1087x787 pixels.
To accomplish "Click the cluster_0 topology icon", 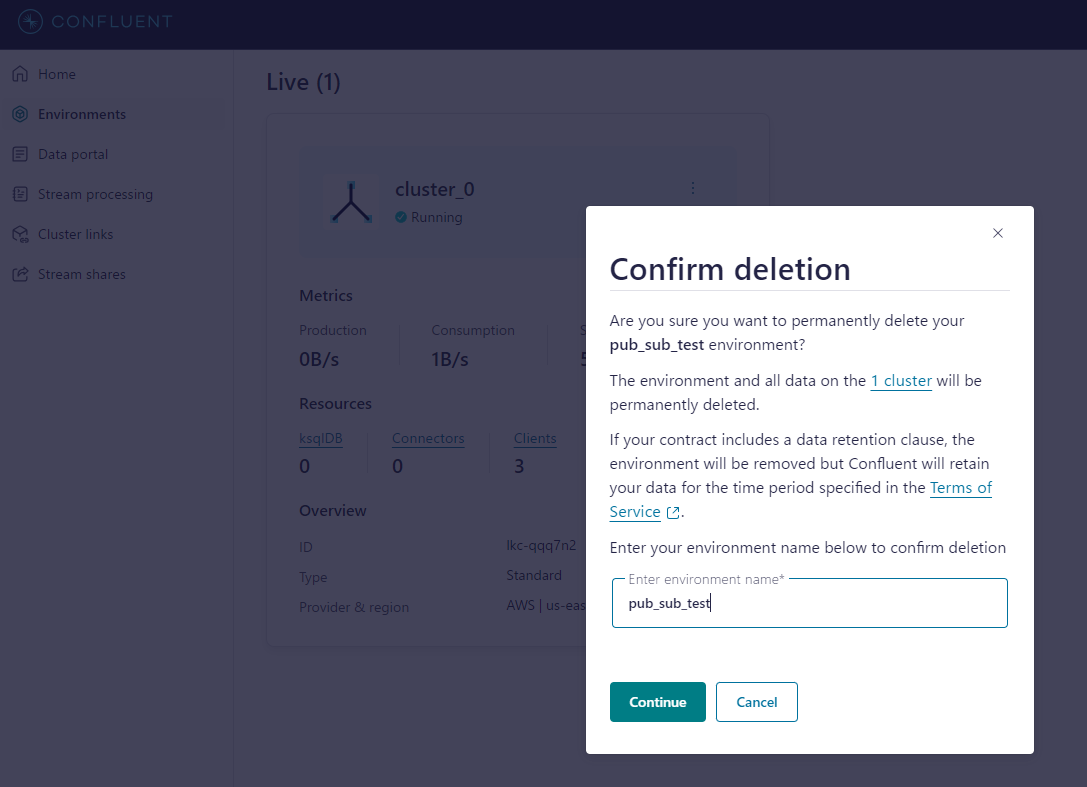I will (x=351, y=202).
